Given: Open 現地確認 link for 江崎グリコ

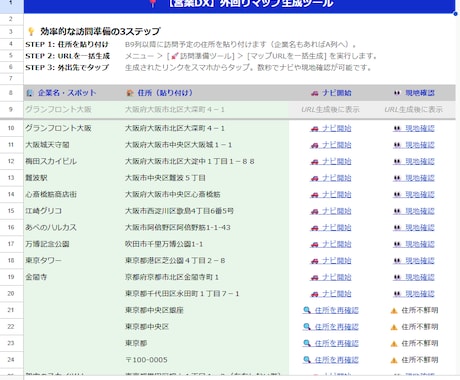Looking at the screenshot, I should [x=414, y=211].
